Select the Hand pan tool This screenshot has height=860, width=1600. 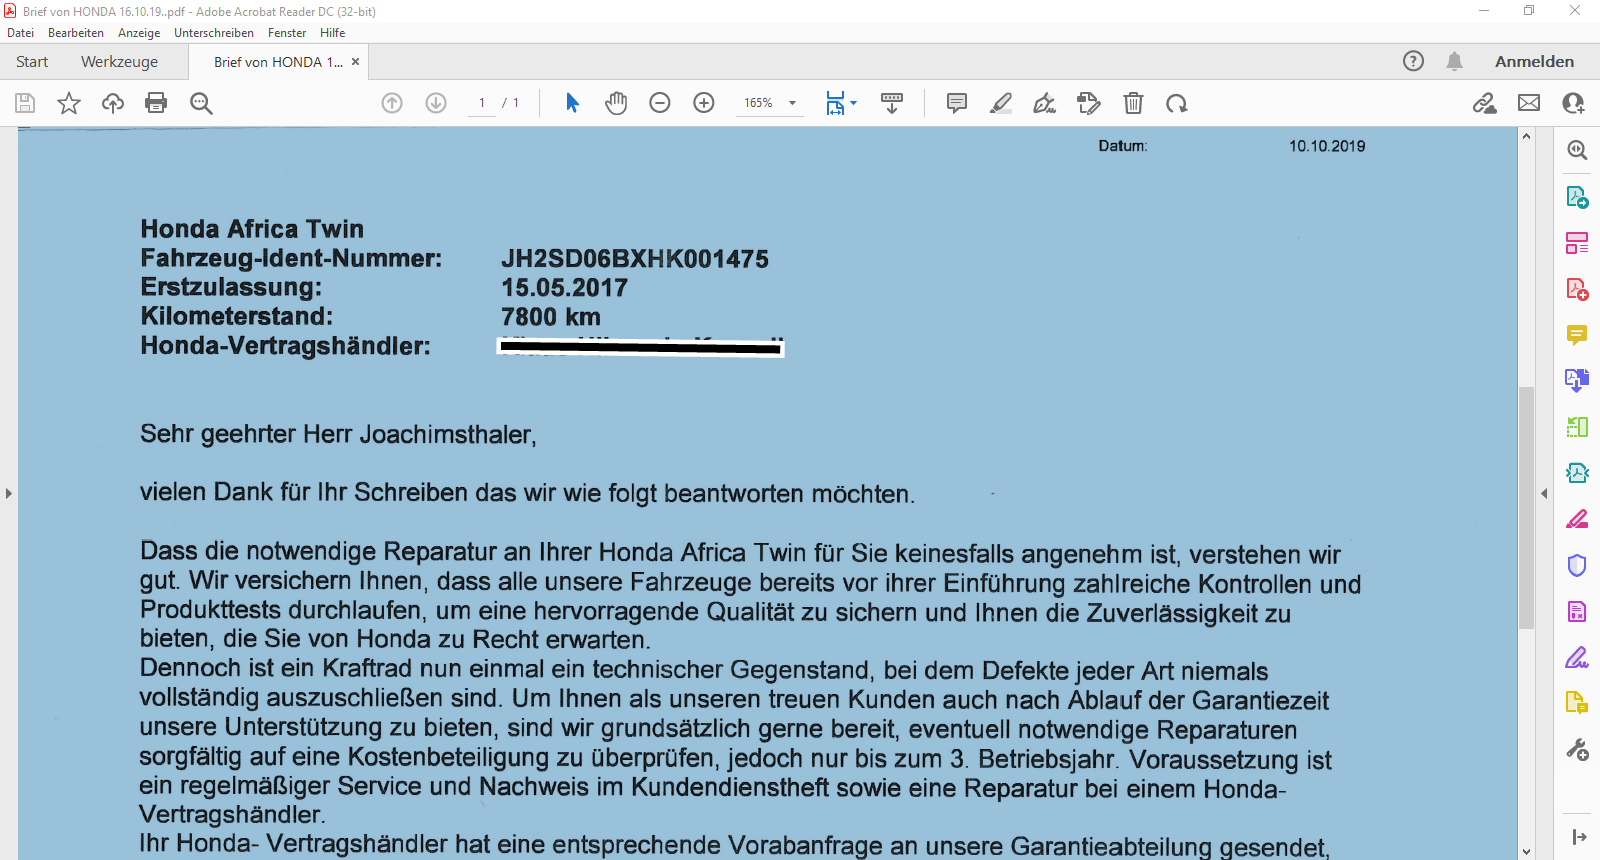(616, 103)
